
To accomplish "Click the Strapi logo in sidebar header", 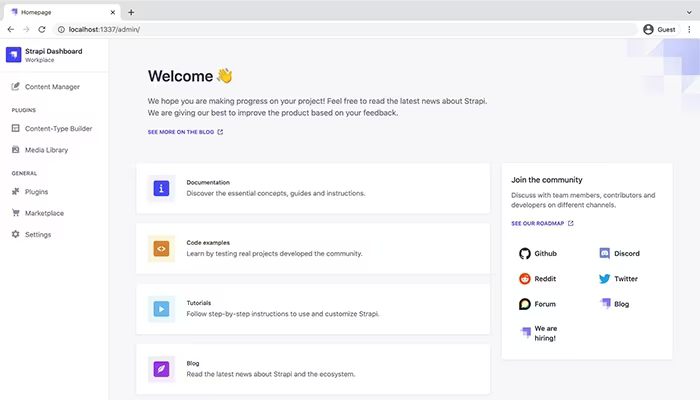I will (13, 55).
